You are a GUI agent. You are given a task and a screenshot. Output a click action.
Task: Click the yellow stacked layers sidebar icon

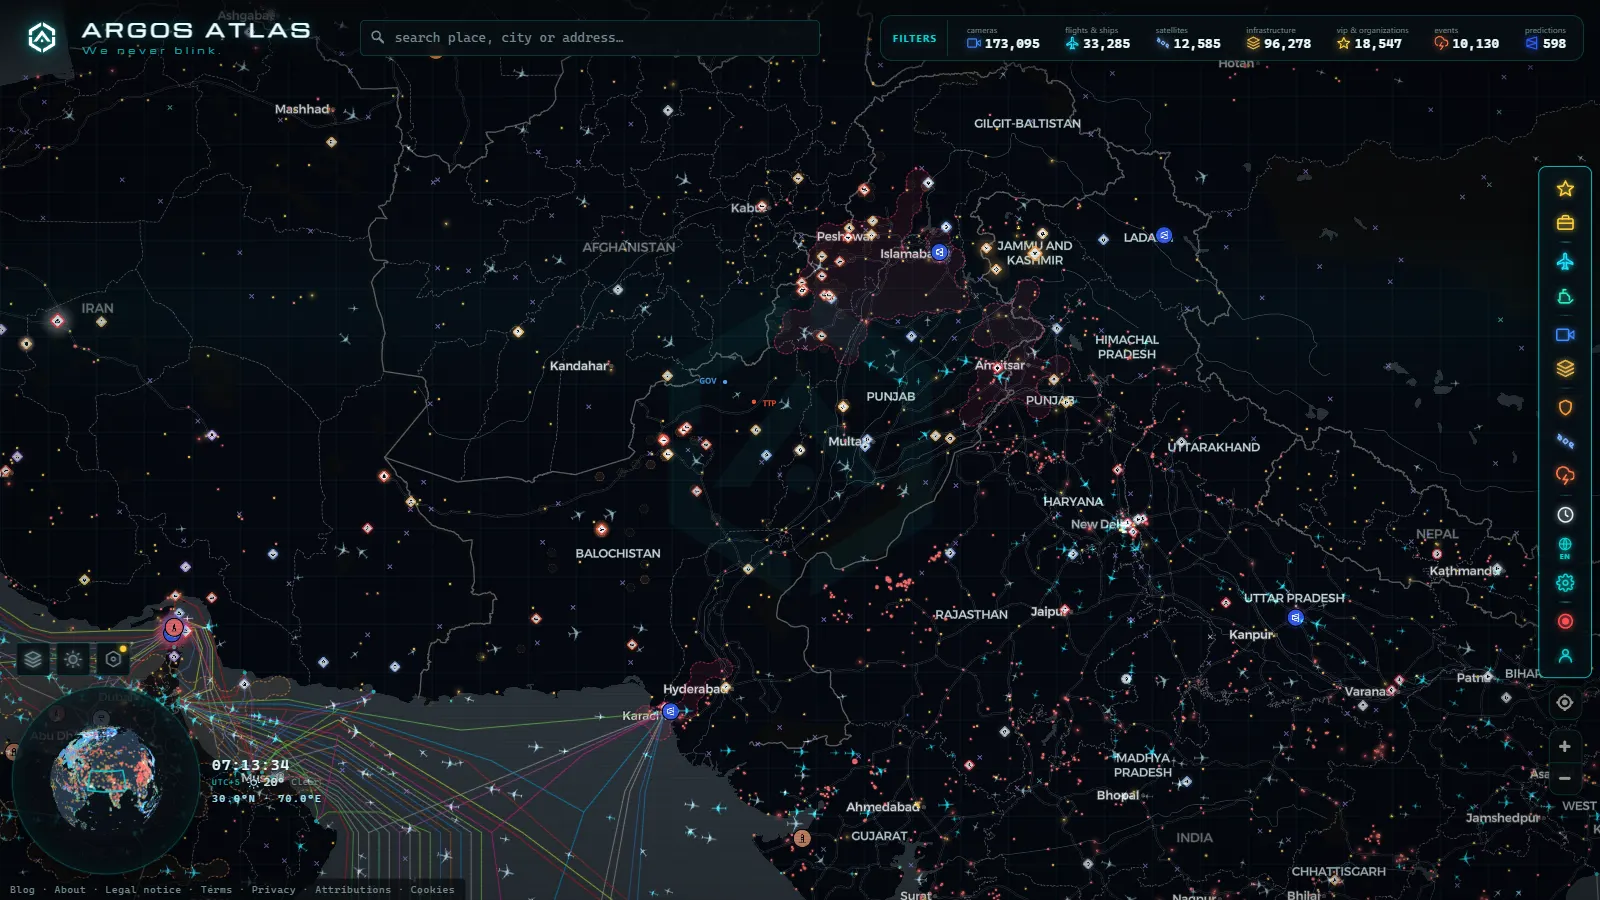pyautogui.click(x=1565, y=369)
